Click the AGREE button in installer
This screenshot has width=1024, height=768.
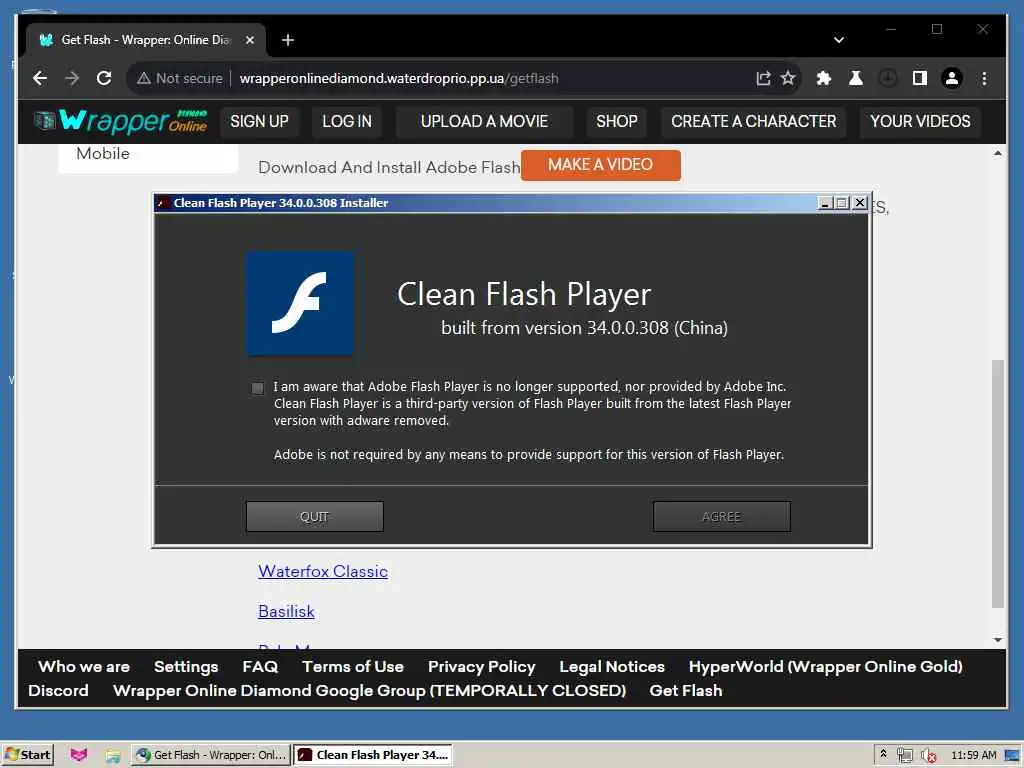point(722,517)
